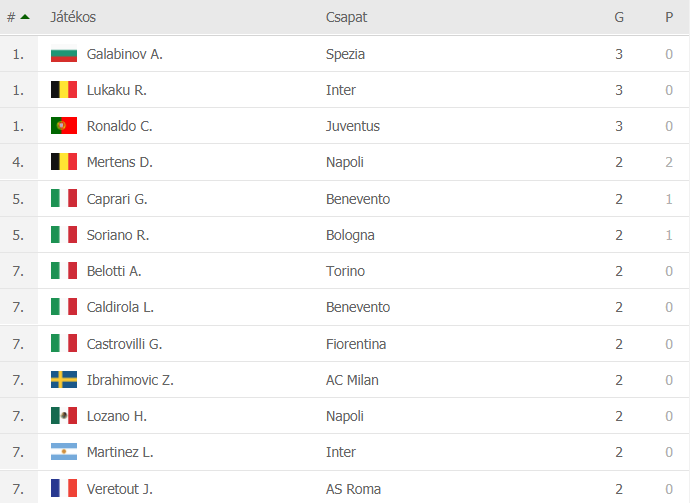Click the Belgian flag beside Mertens D.
690x503 pixels.
coord(64,162)
